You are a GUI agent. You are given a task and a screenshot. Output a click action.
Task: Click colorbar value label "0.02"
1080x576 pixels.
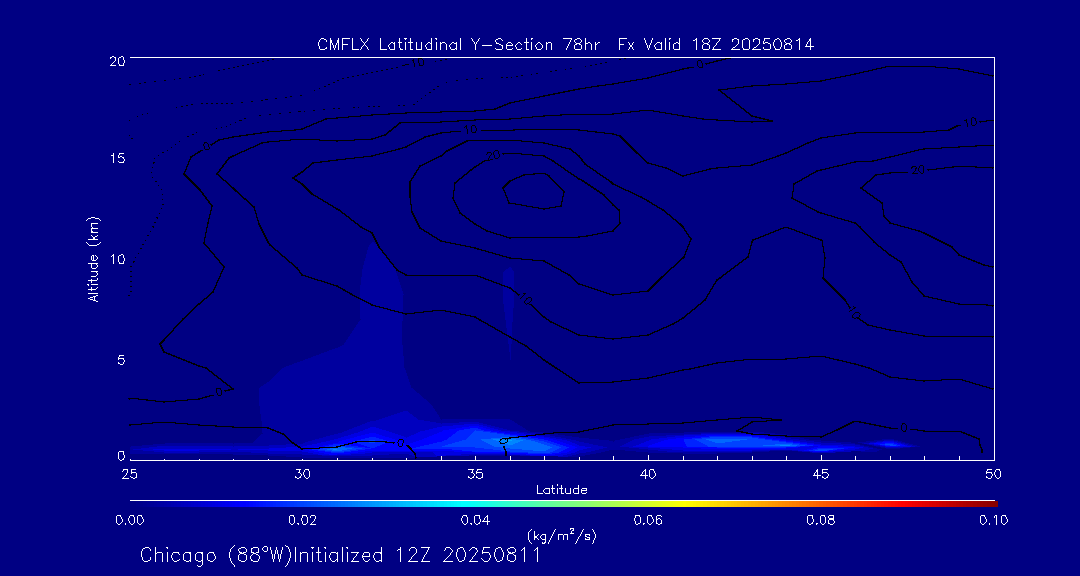pyautogui.click(x=302, y=520)
